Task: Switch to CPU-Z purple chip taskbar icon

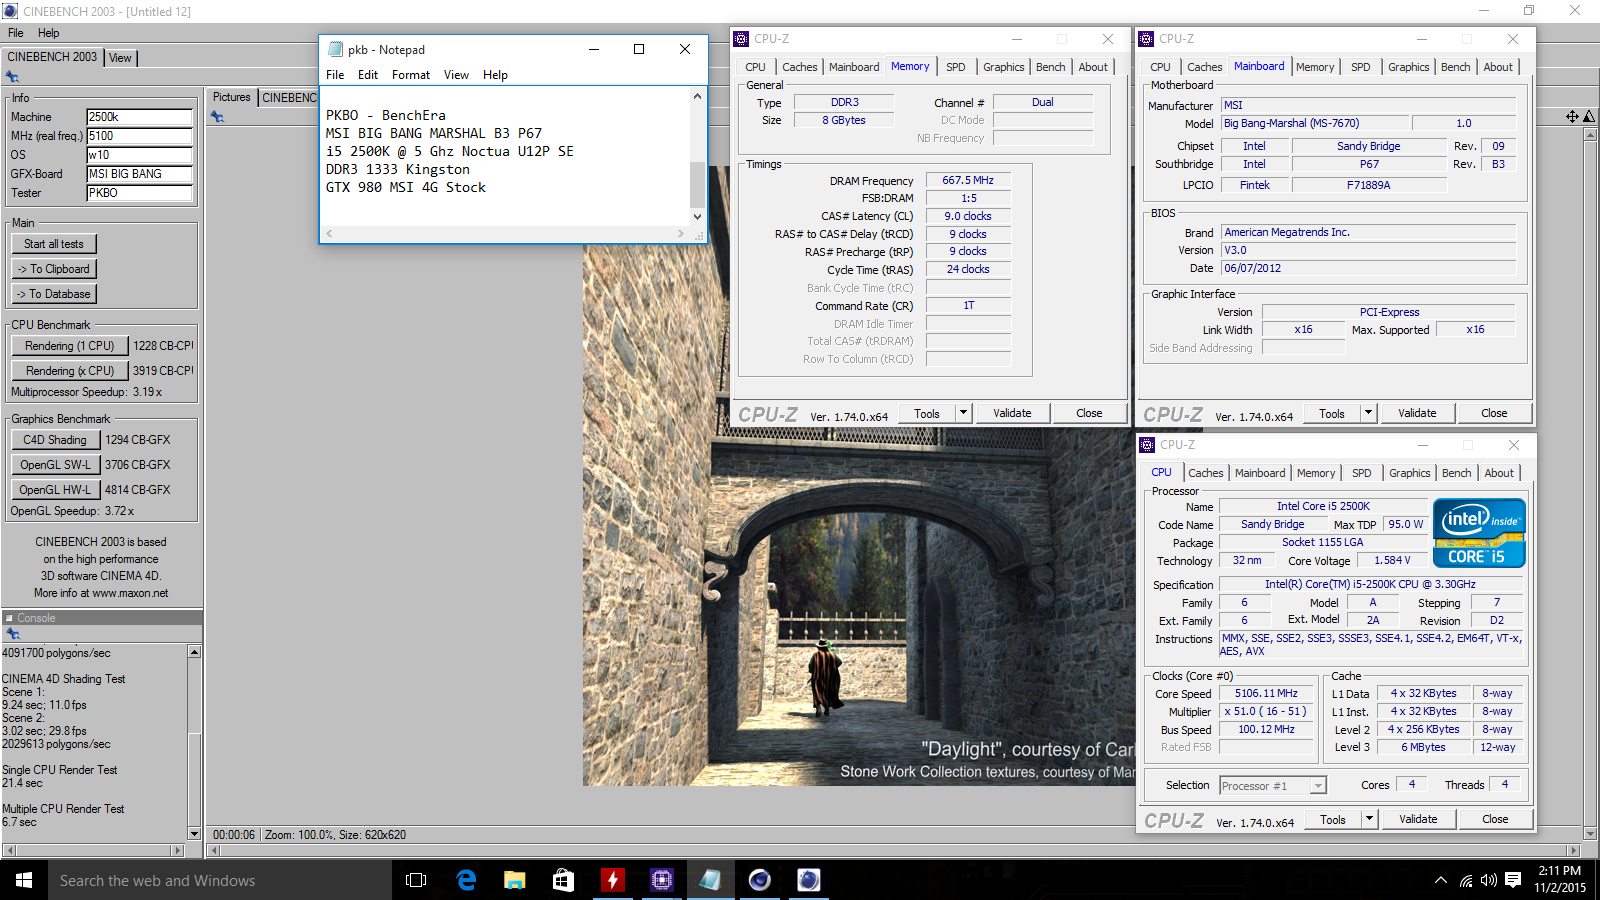Action: 661,880
